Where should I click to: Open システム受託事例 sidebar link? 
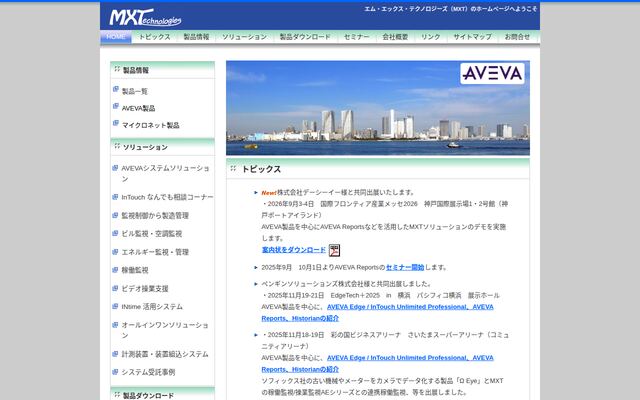[x=148, y=372]
